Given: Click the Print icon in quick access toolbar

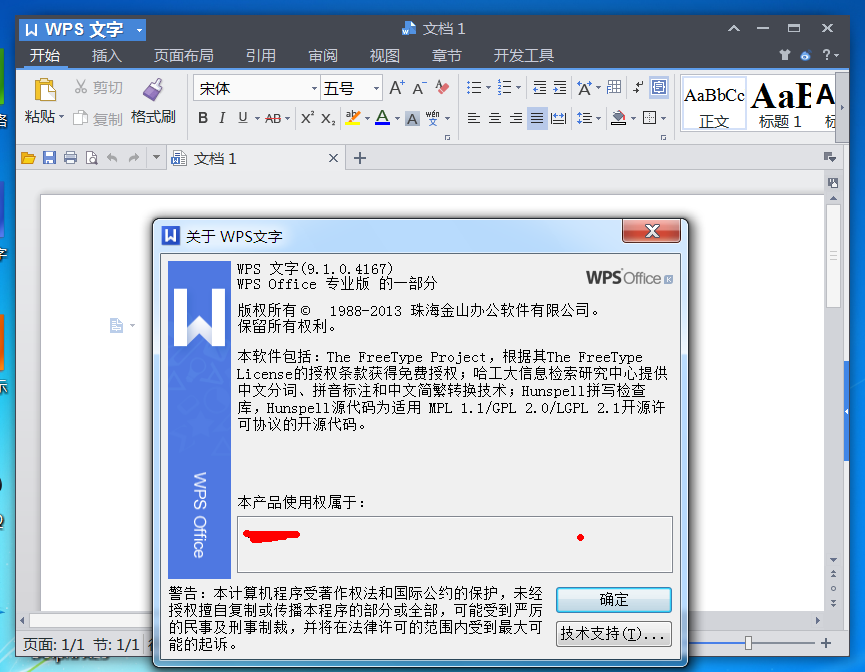Looking at the screenshot, I should click(70, 158).
